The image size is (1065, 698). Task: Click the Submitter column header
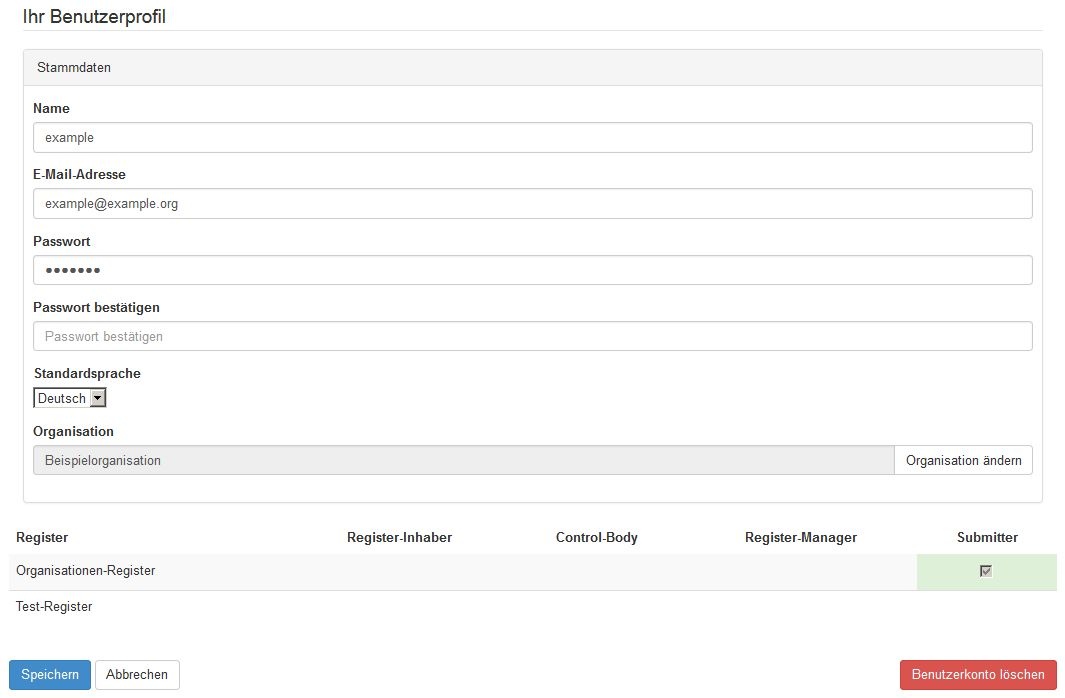(x=986, y=538)
